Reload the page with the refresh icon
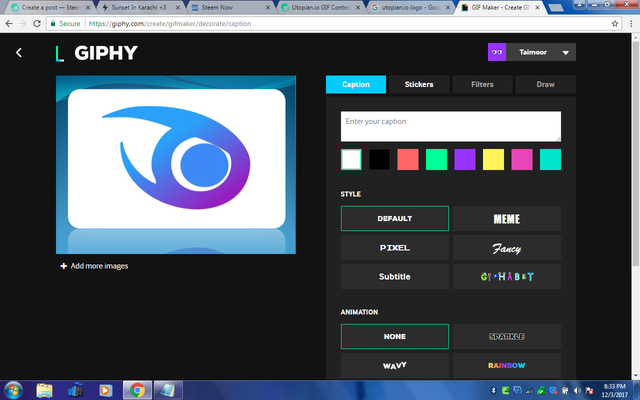 pos(37,24)
